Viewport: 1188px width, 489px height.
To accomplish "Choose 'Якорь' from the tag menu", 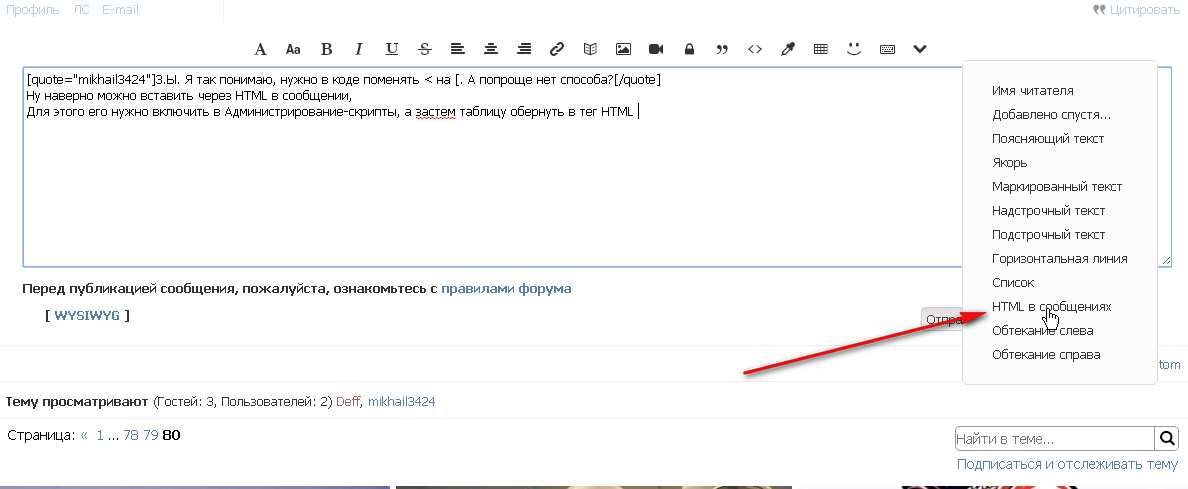I will [x=1009, y=163].
